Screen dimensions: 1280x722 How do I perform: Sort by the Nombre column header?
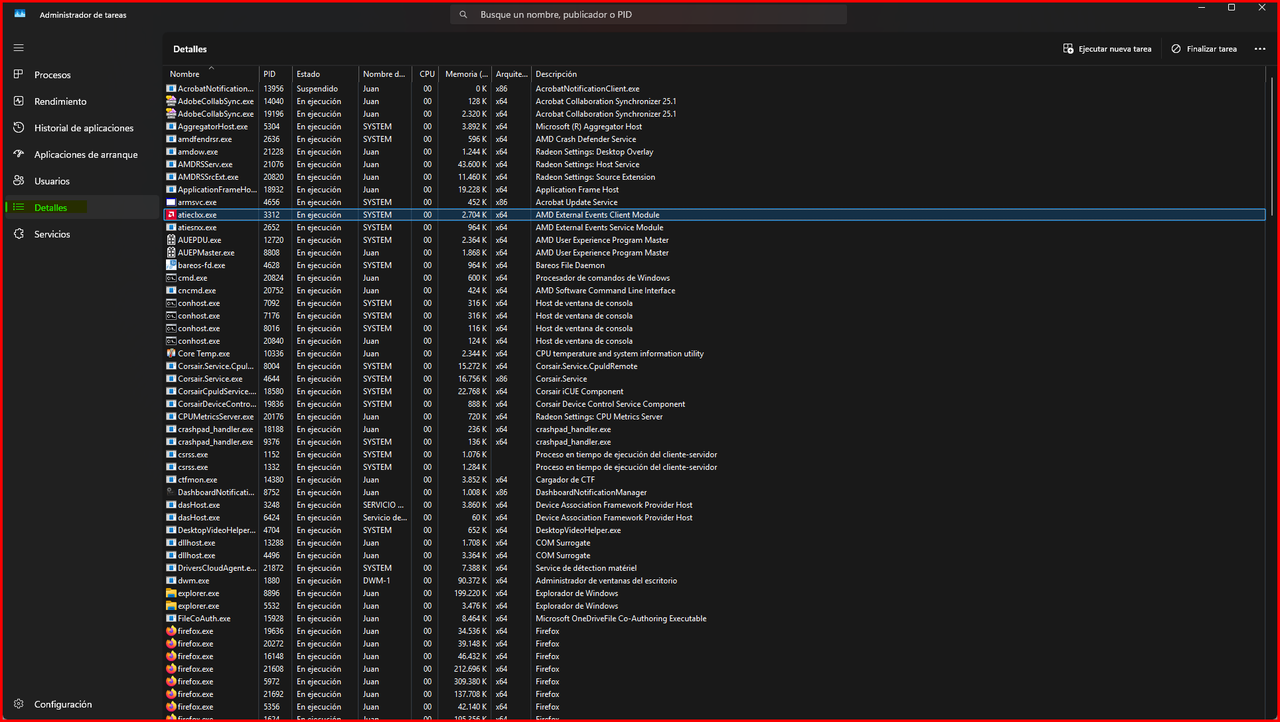(211, 74)
